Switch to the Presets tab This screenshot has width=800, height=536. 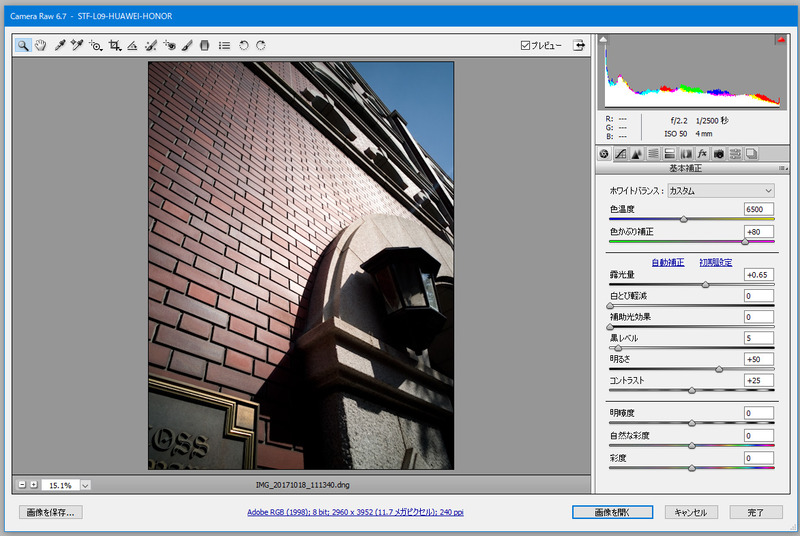point(735,154)
